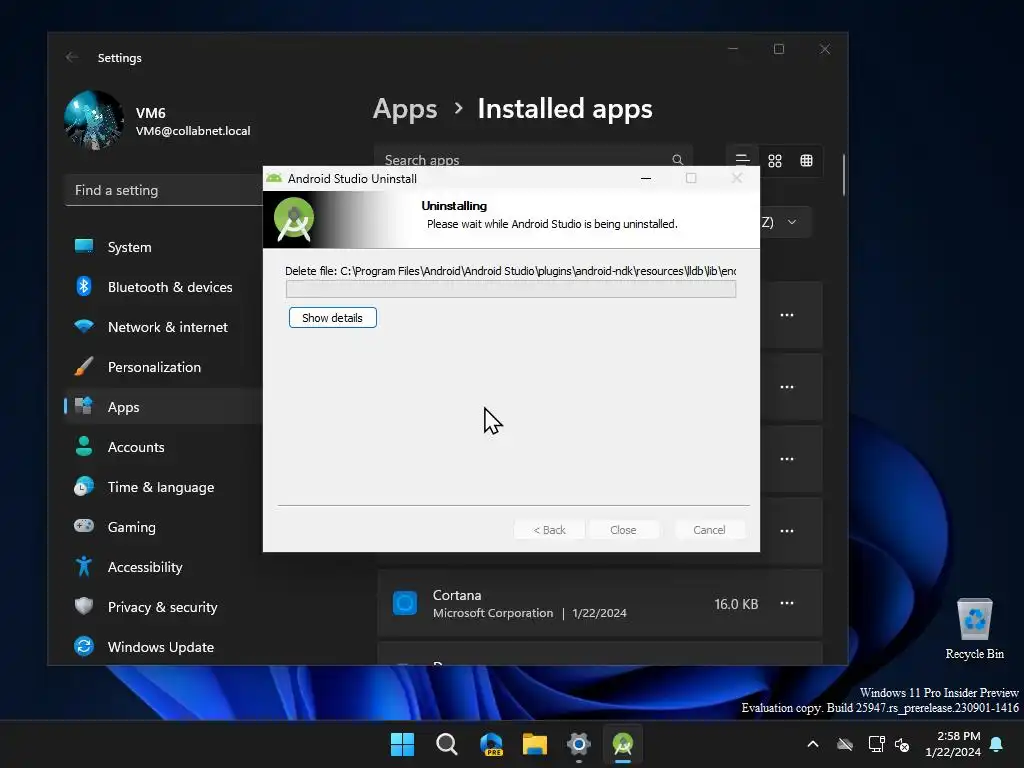
Task: Click the Android Studio taskbar icon
Action: coord(623,744)
